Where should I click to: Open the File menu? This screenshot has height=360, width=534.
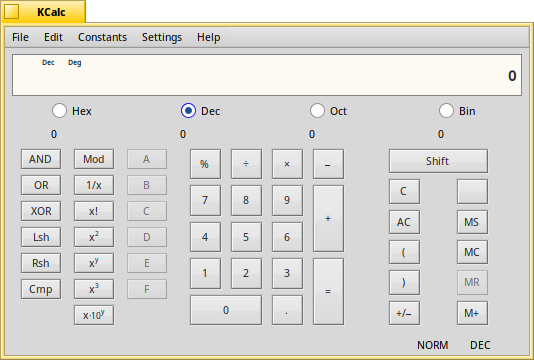pos(20,37)
